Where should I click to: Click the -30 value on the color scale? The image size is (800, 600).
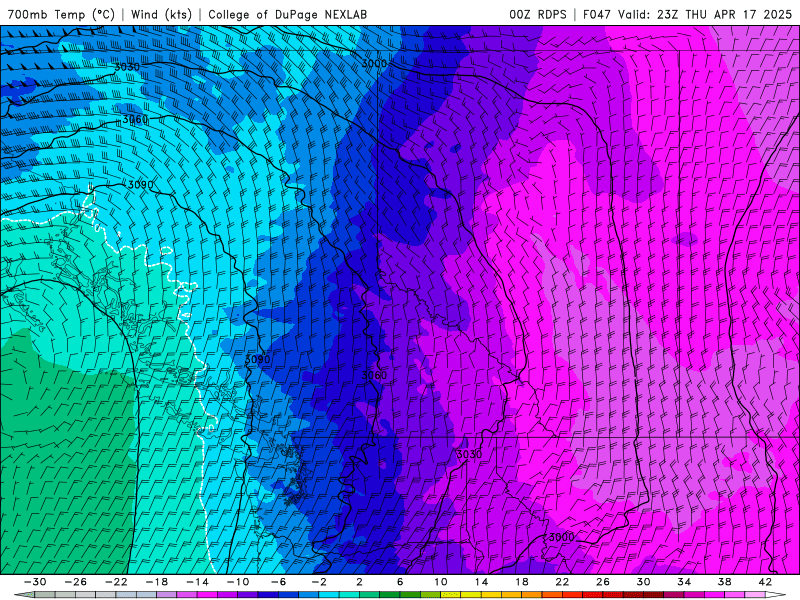[35, 582]
